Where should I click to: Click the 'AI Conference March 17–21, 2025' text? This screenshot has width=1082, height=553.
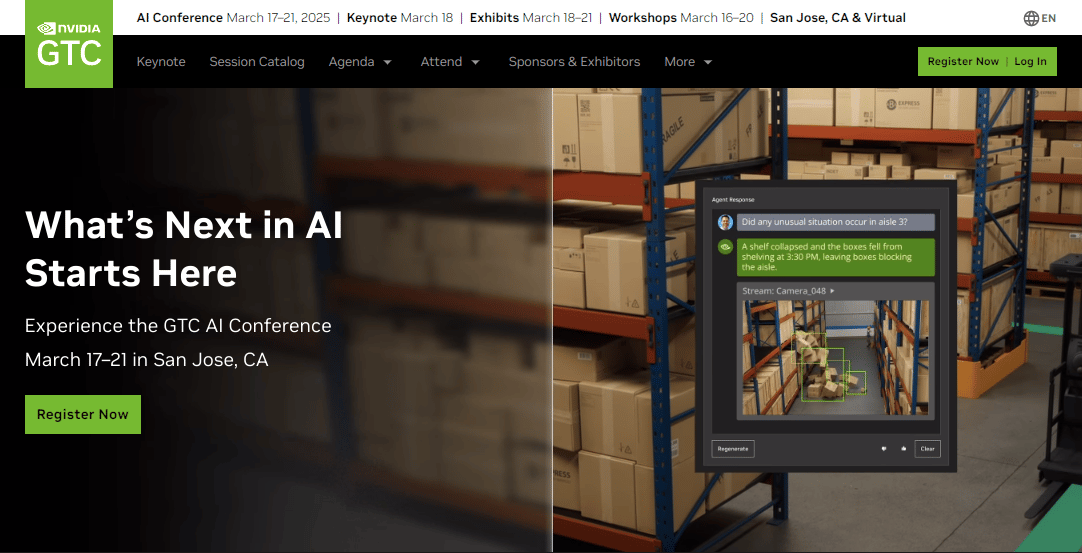point(233,18)
